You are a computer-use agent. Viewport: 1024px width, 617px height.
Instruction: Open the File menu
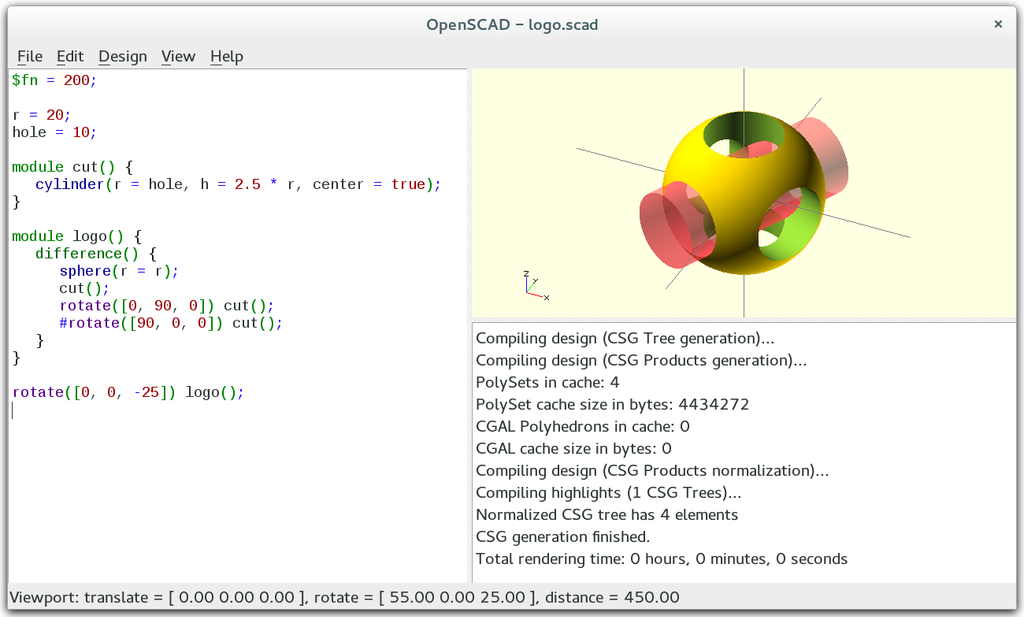(x=29, y=56)
